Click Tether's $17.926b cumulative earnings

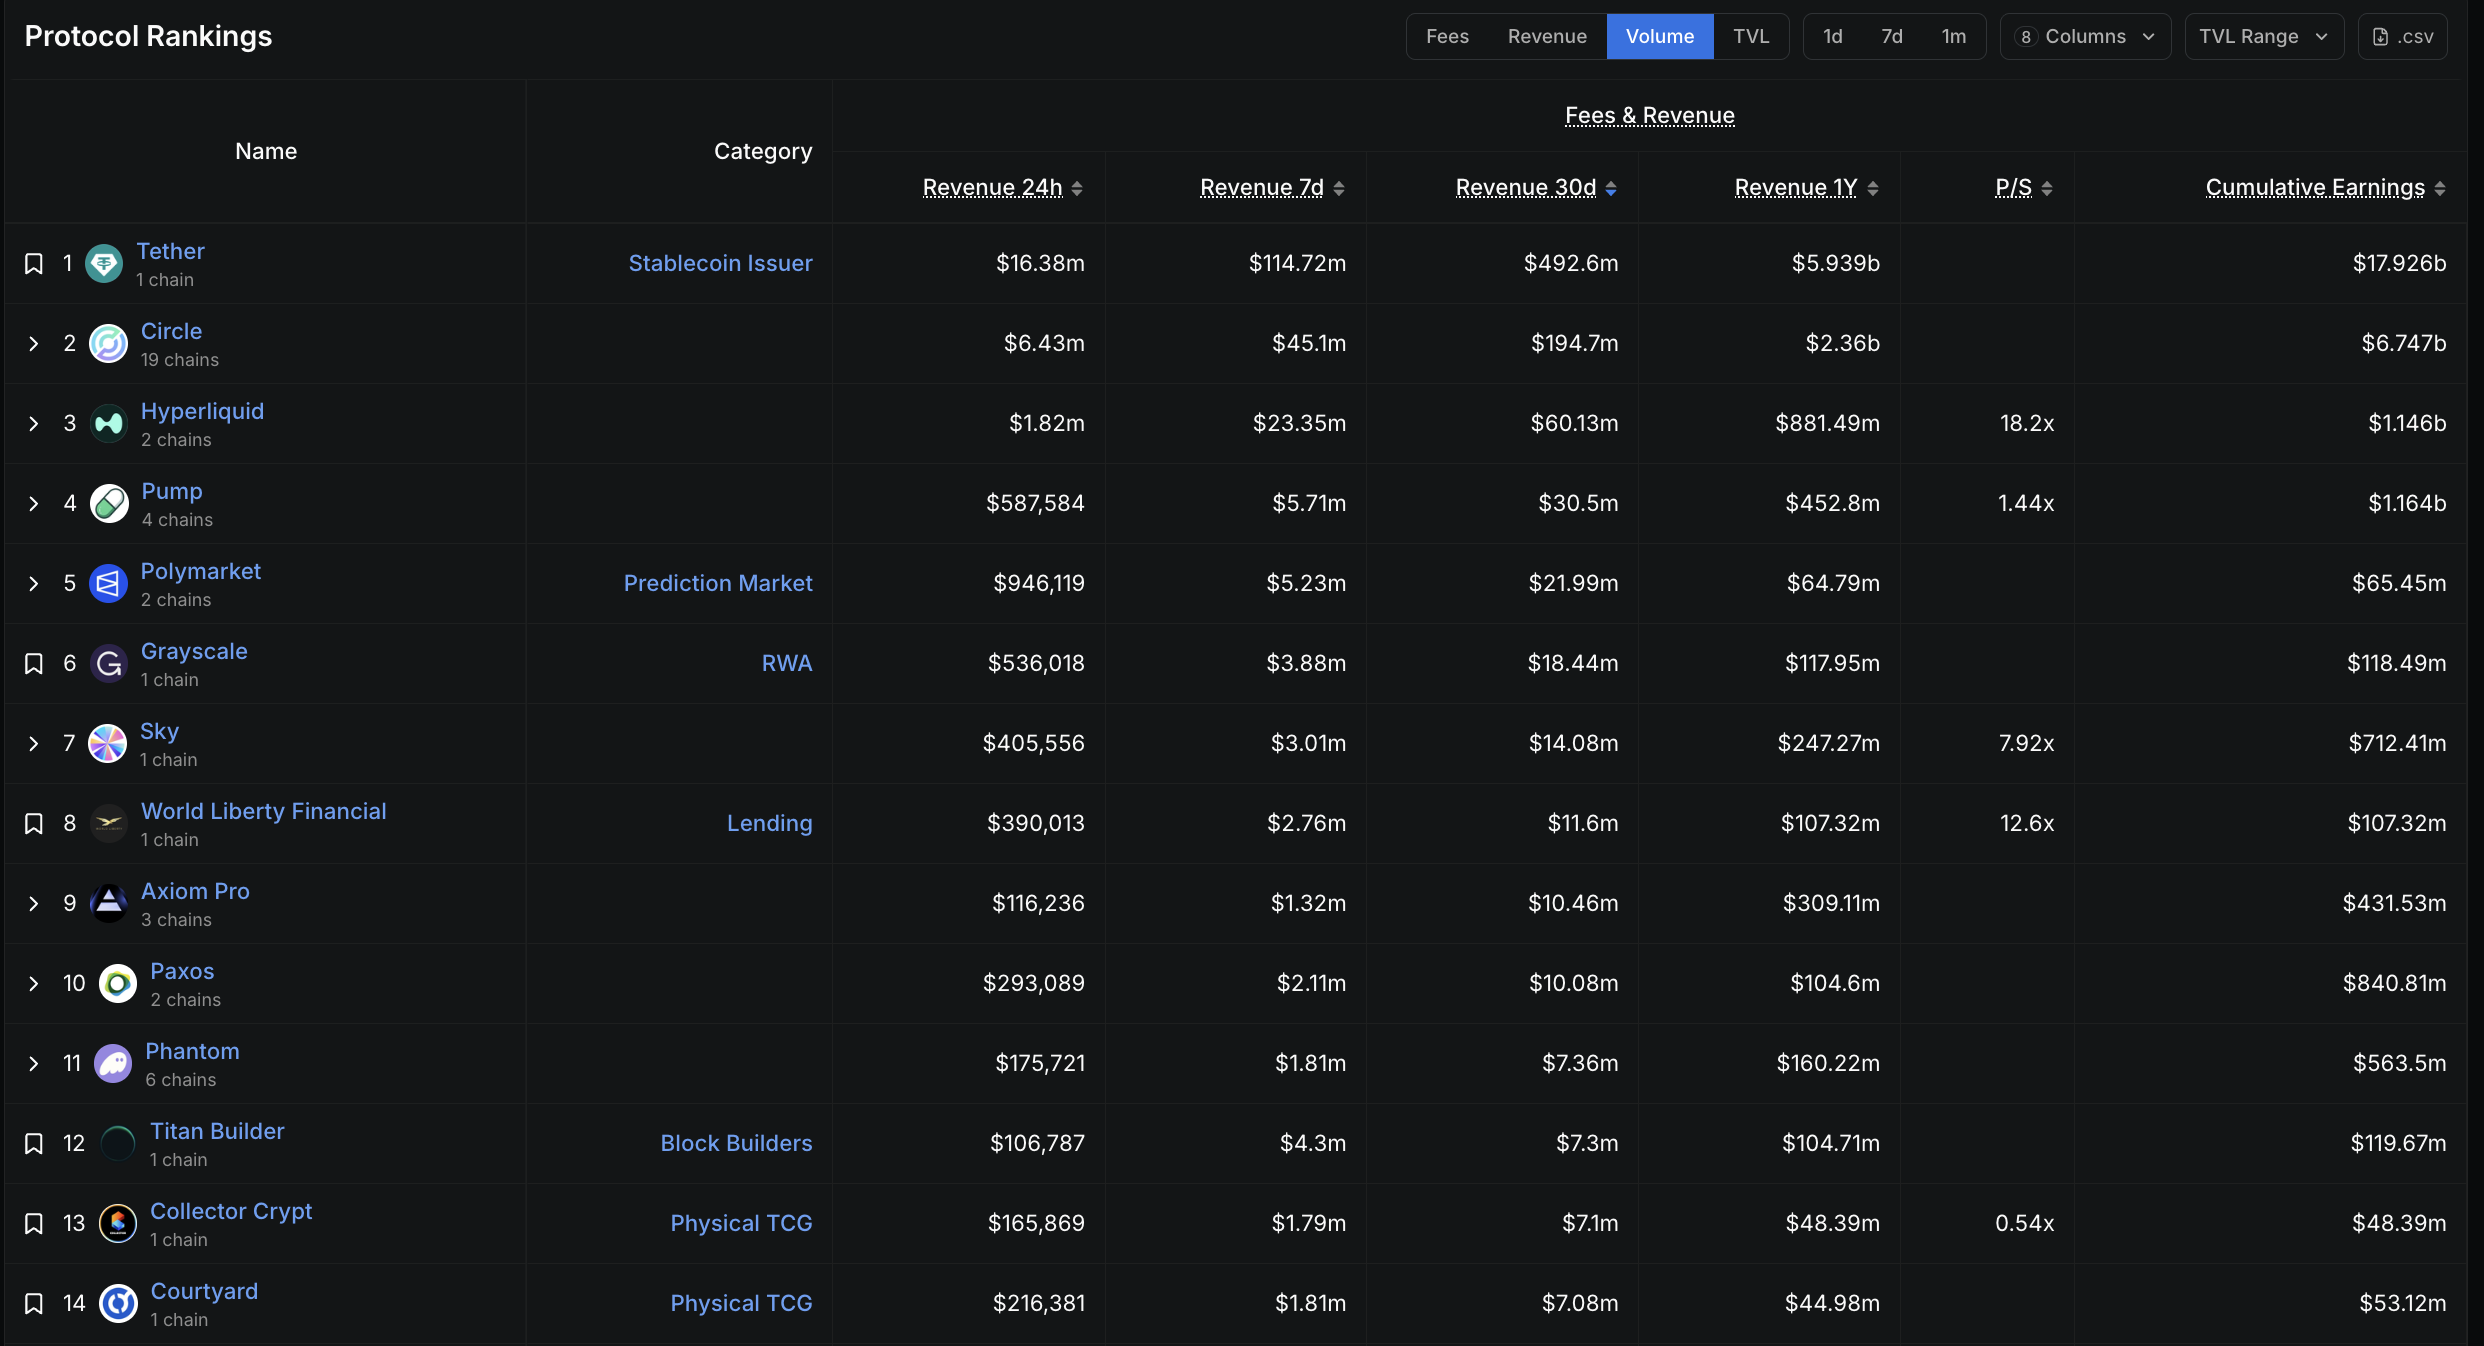[x=2399, y=263]
